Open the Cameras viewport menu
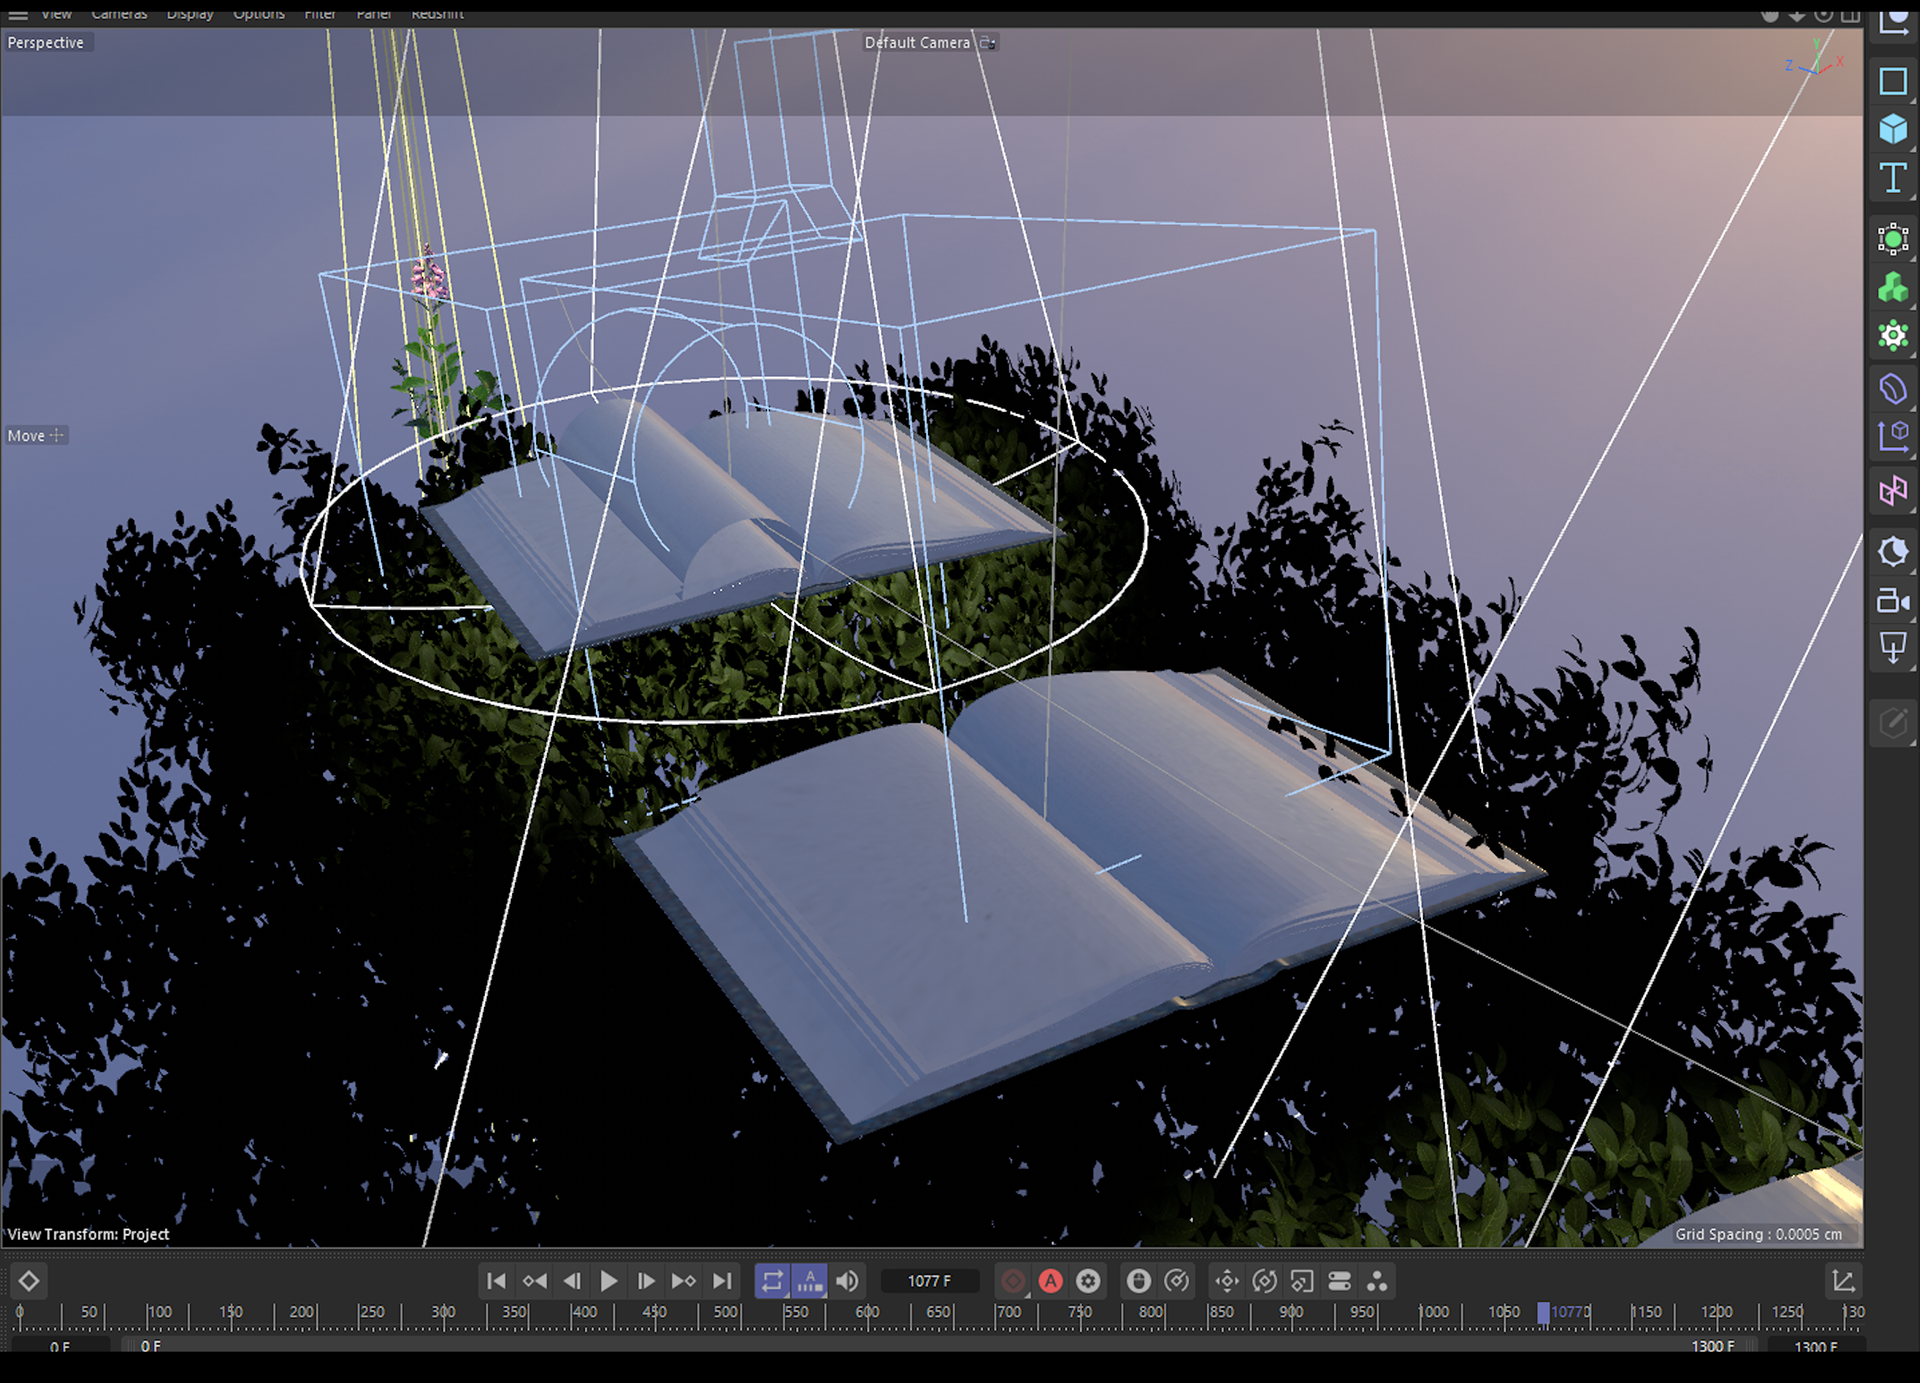The height and width of the screenshot is (1383, 1920). tap(119, 14)
